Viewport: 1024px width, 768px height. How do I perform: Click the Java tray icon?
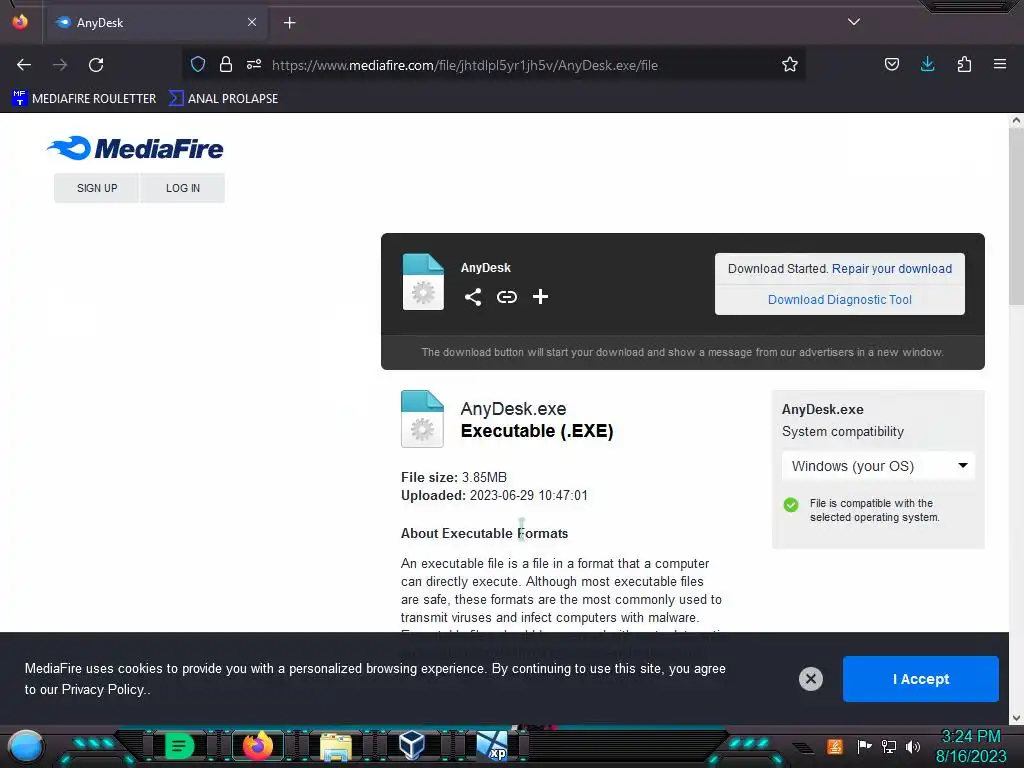click(x=835, y=746)
